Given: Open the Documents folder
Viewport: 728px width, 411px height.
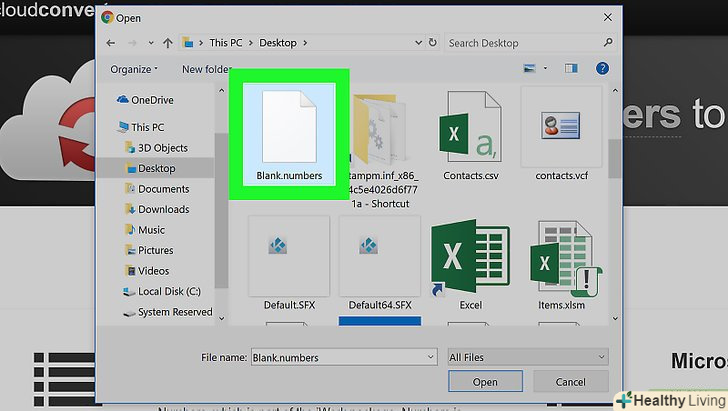Looking at the screenshot, I should (x=157, y=189).
